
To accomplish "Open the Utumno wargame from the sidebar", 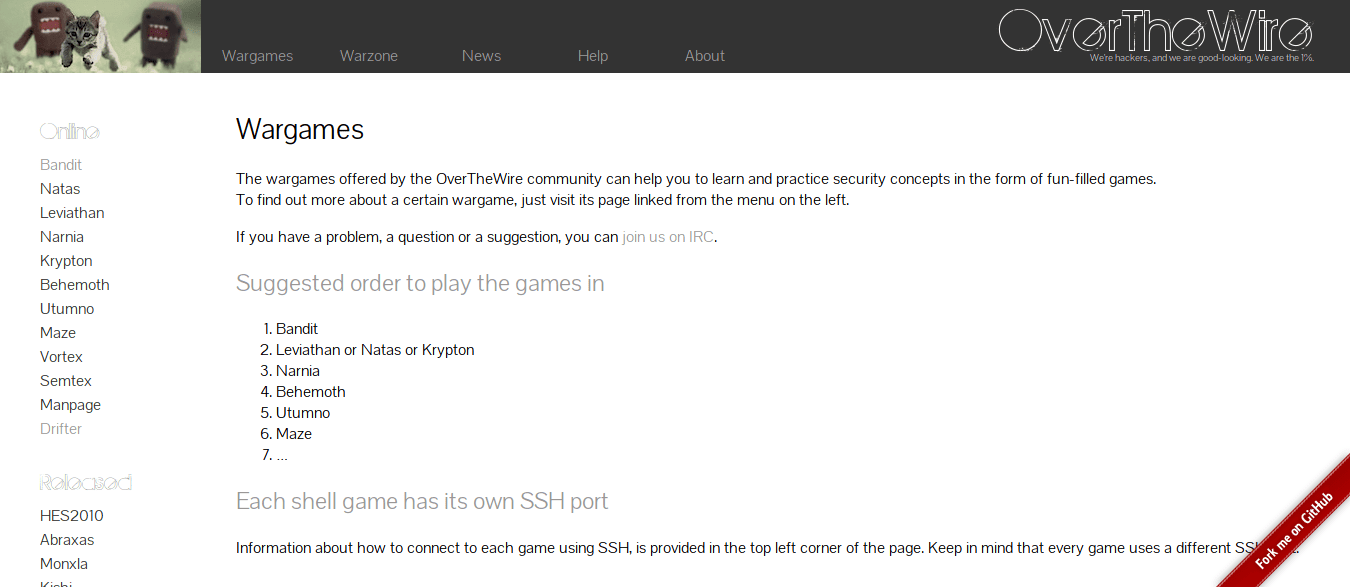I will click(67, 309).
